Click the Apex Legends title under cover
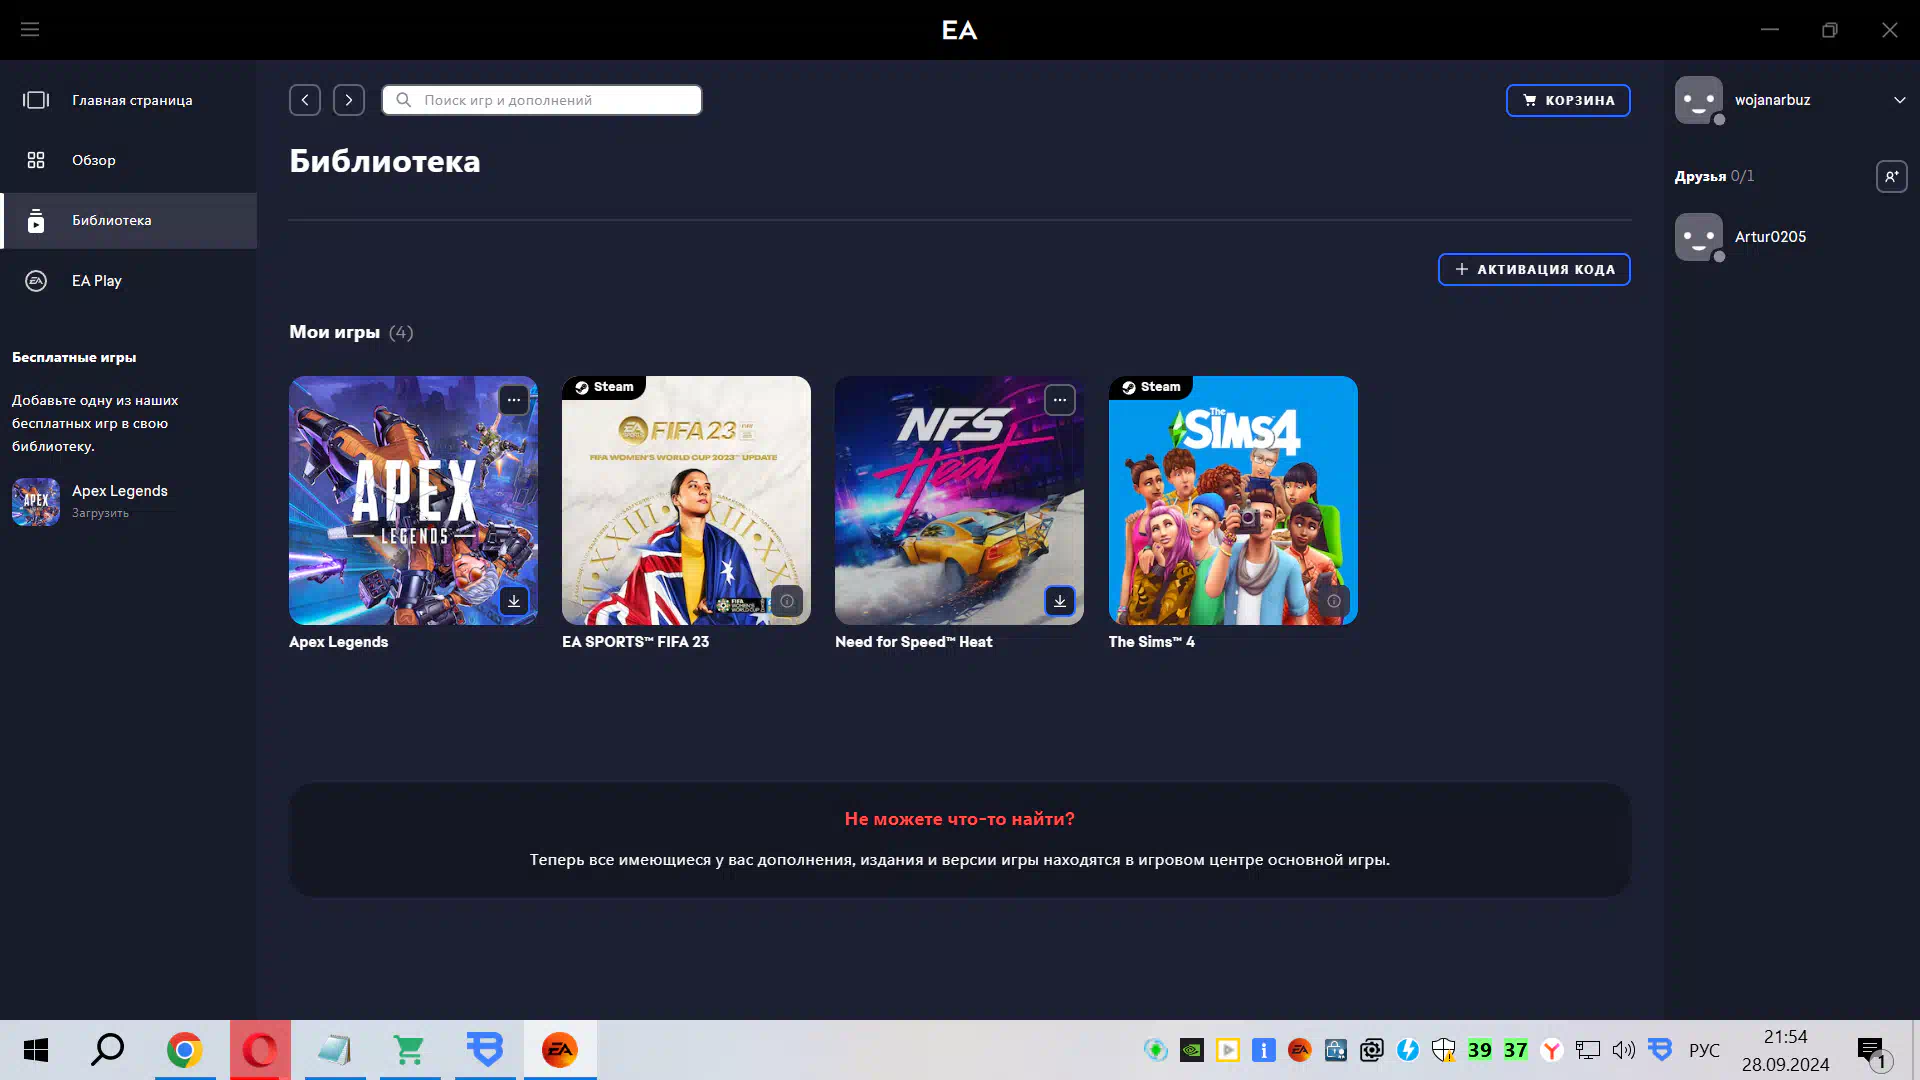This screenshot has height=1080, width=1920. [338, 642]
